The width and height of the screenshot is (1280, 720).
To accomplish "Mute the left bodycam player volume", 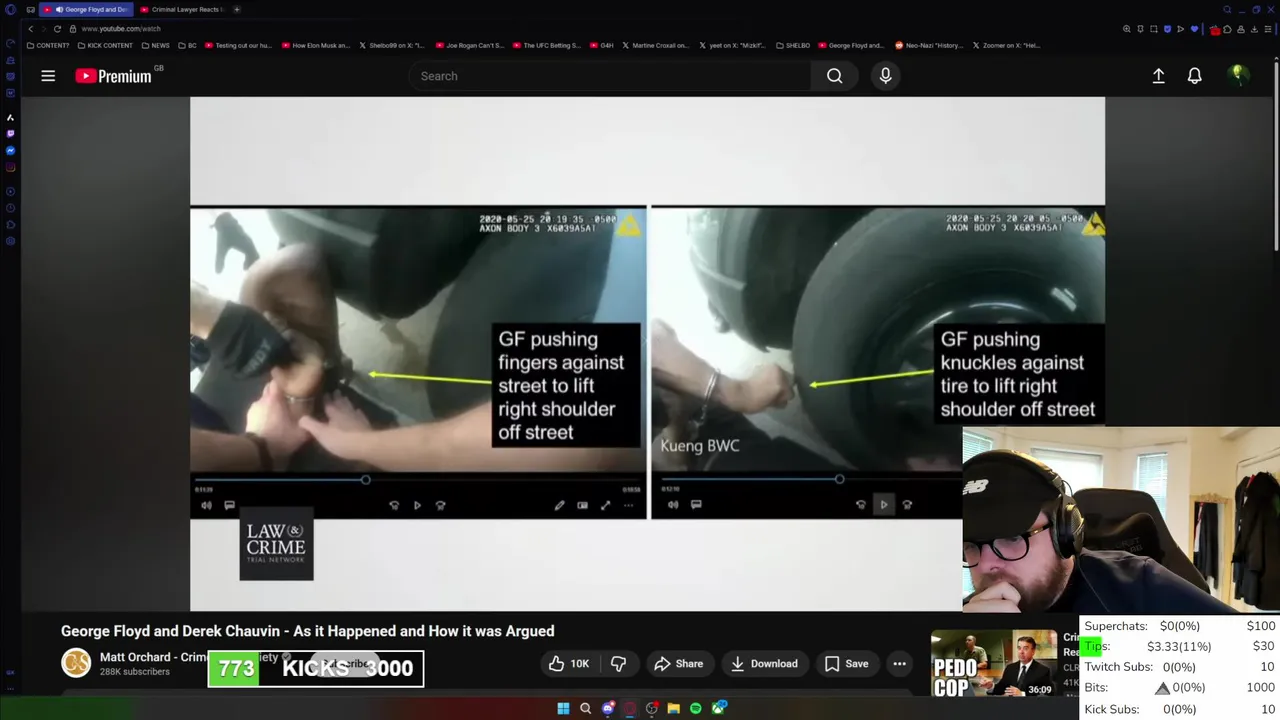I will point(206,505).
